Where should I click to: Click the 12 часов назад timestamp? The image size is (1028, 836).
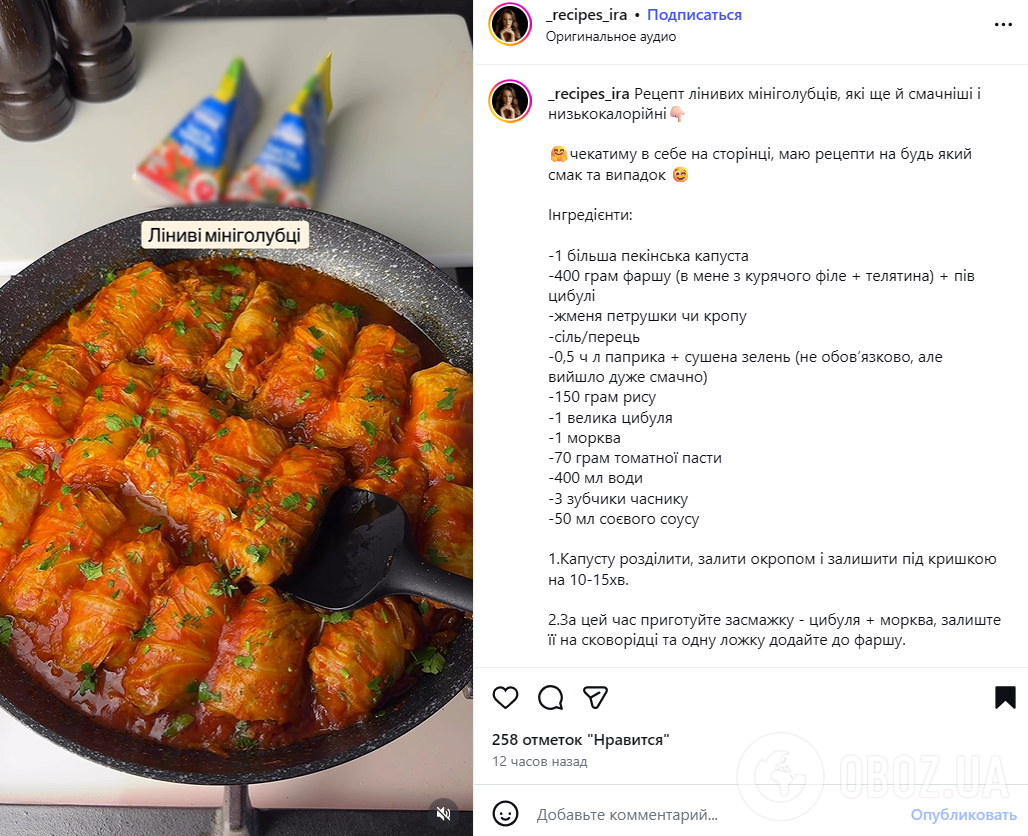pyautogui.click(x=539, y=762)
